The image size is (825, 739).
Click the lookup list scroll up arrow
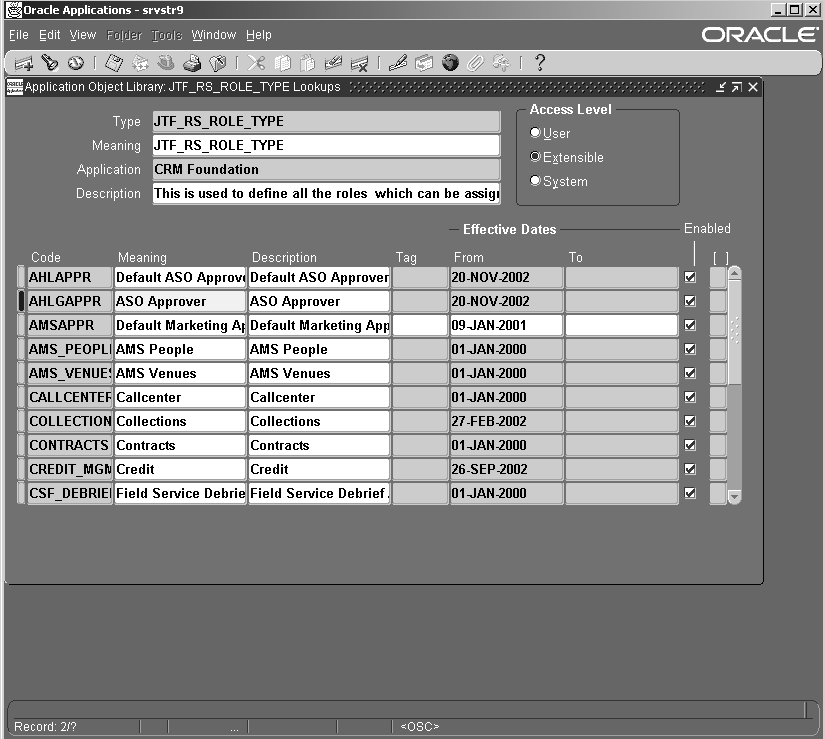point(735,274)
